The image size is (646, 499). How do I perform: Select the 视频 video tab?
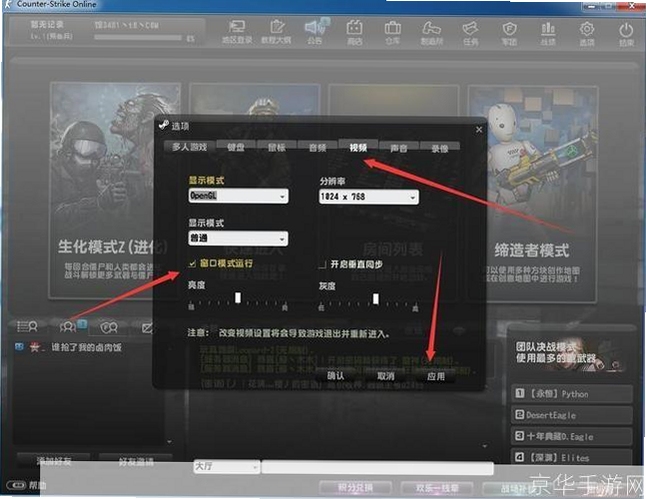pos(358,147)
